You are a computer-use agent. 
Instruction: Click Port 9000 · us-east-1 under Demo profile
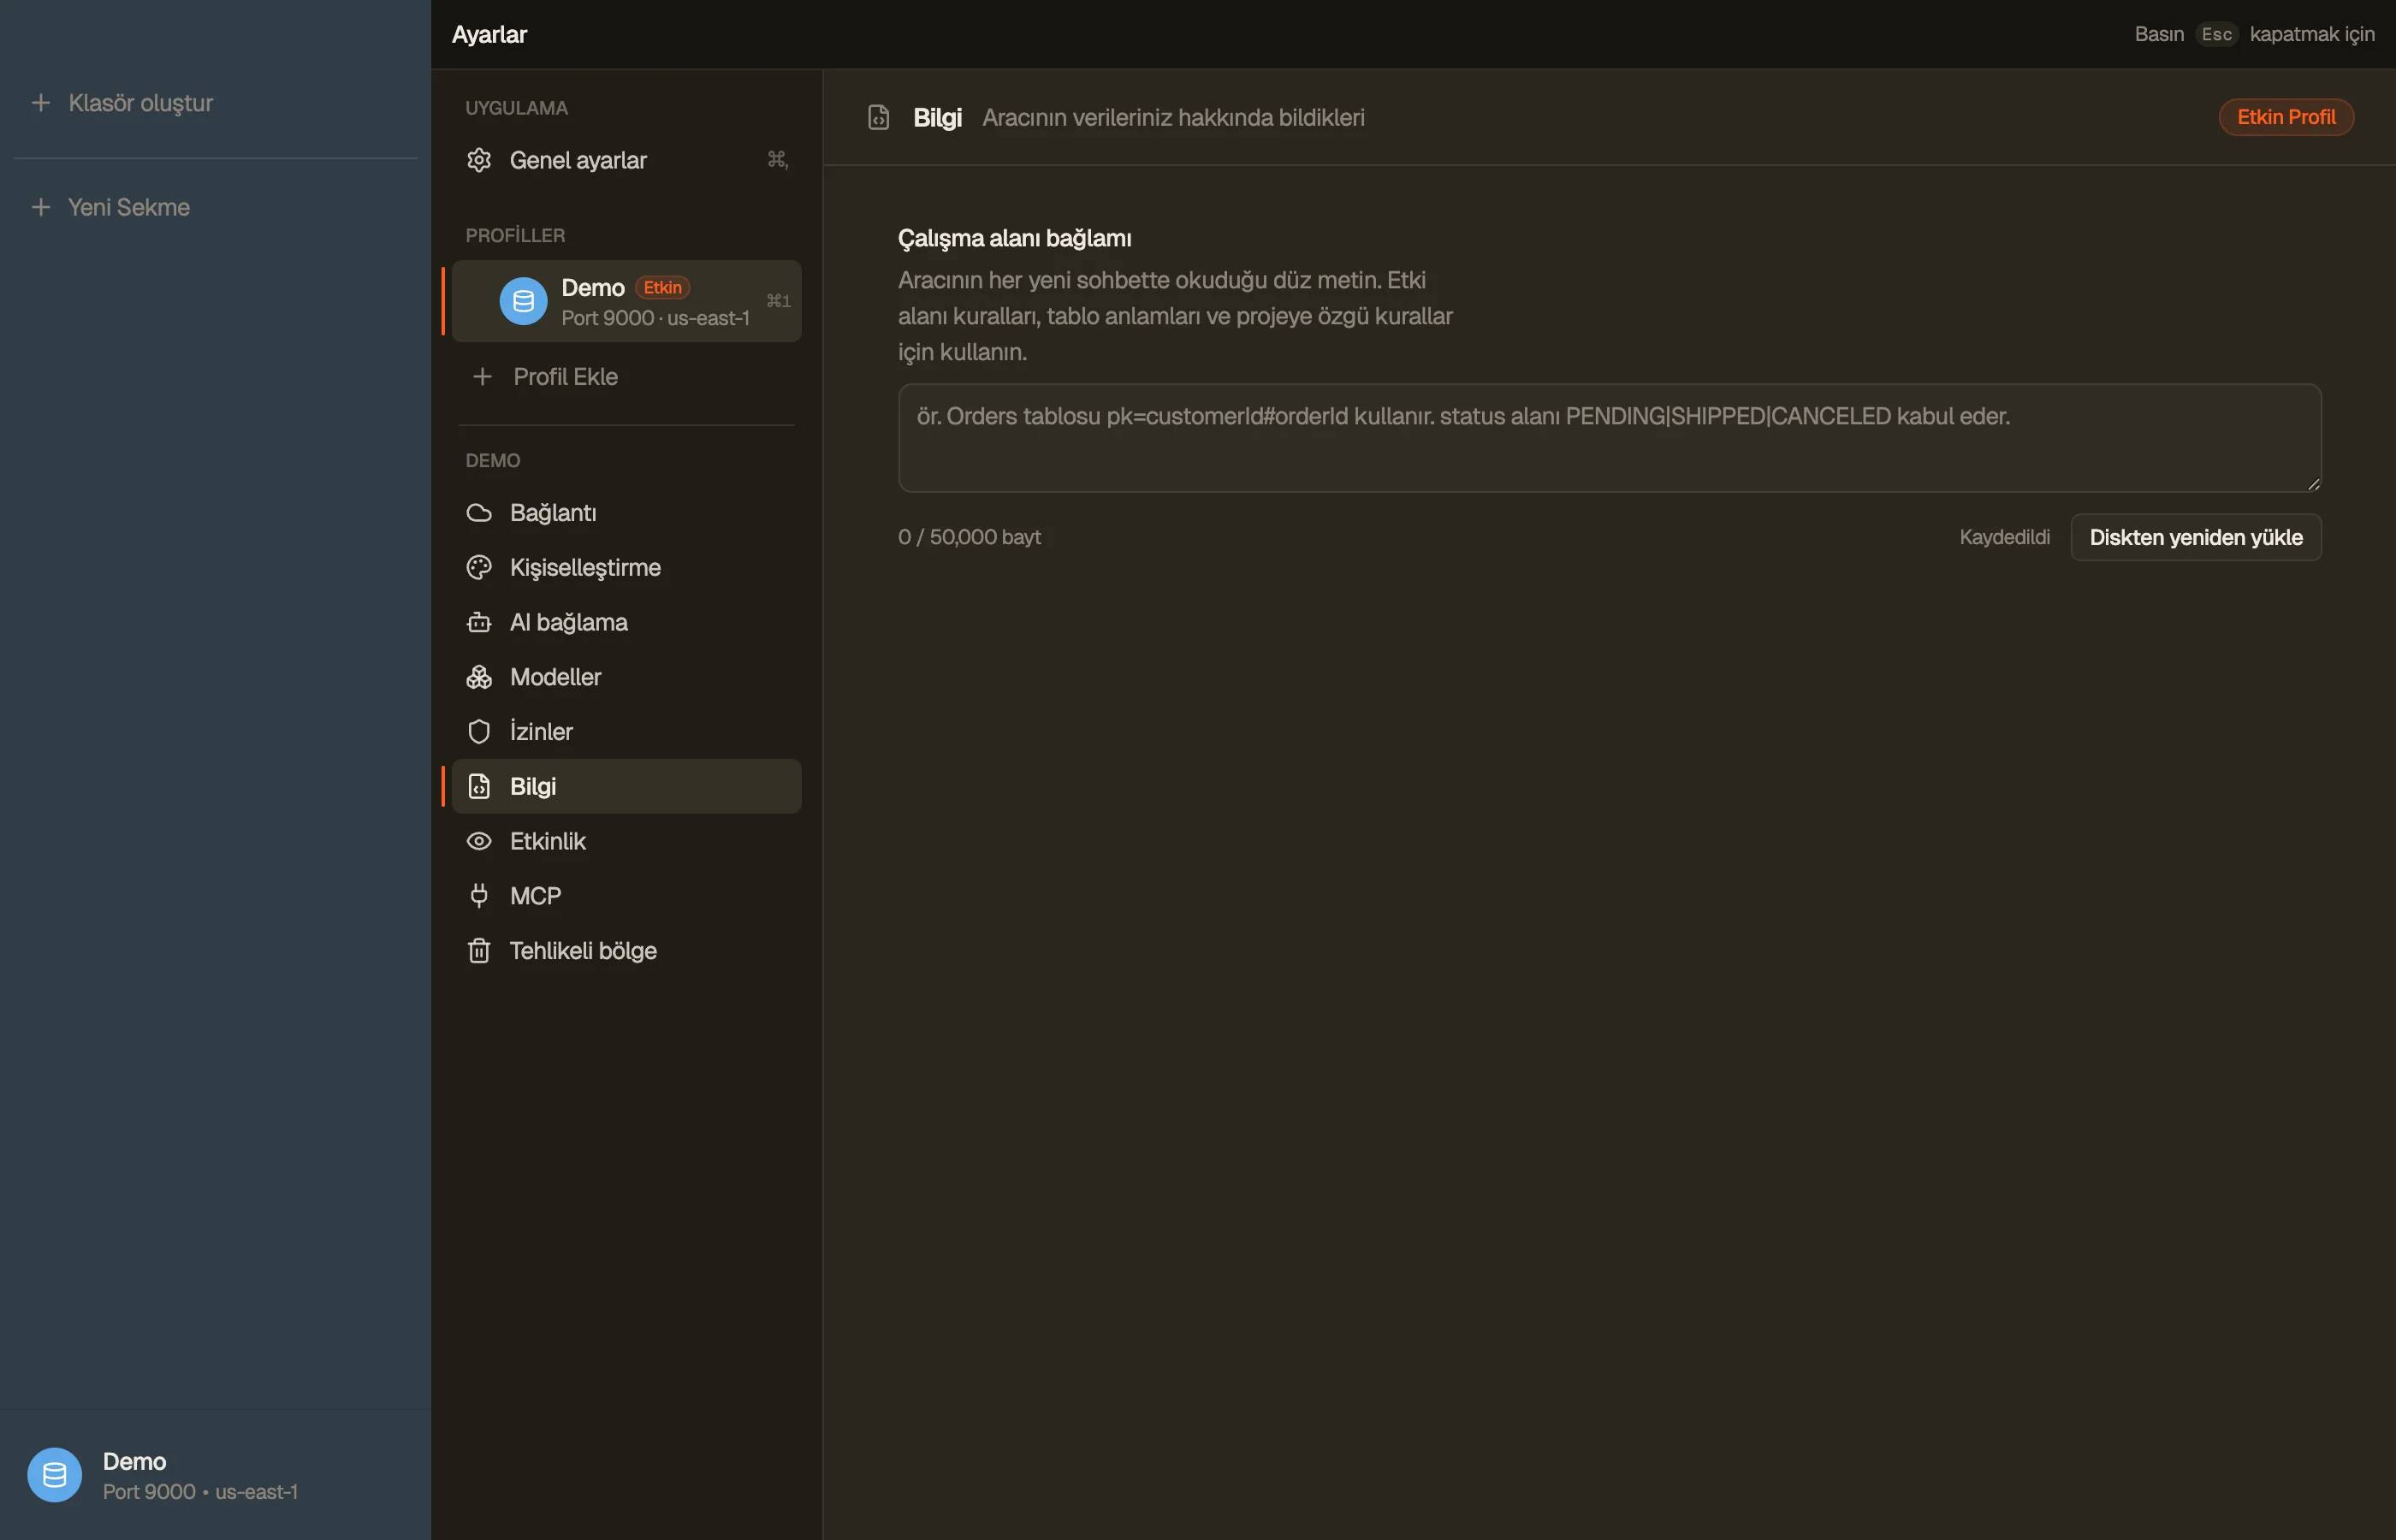[655, 318]
